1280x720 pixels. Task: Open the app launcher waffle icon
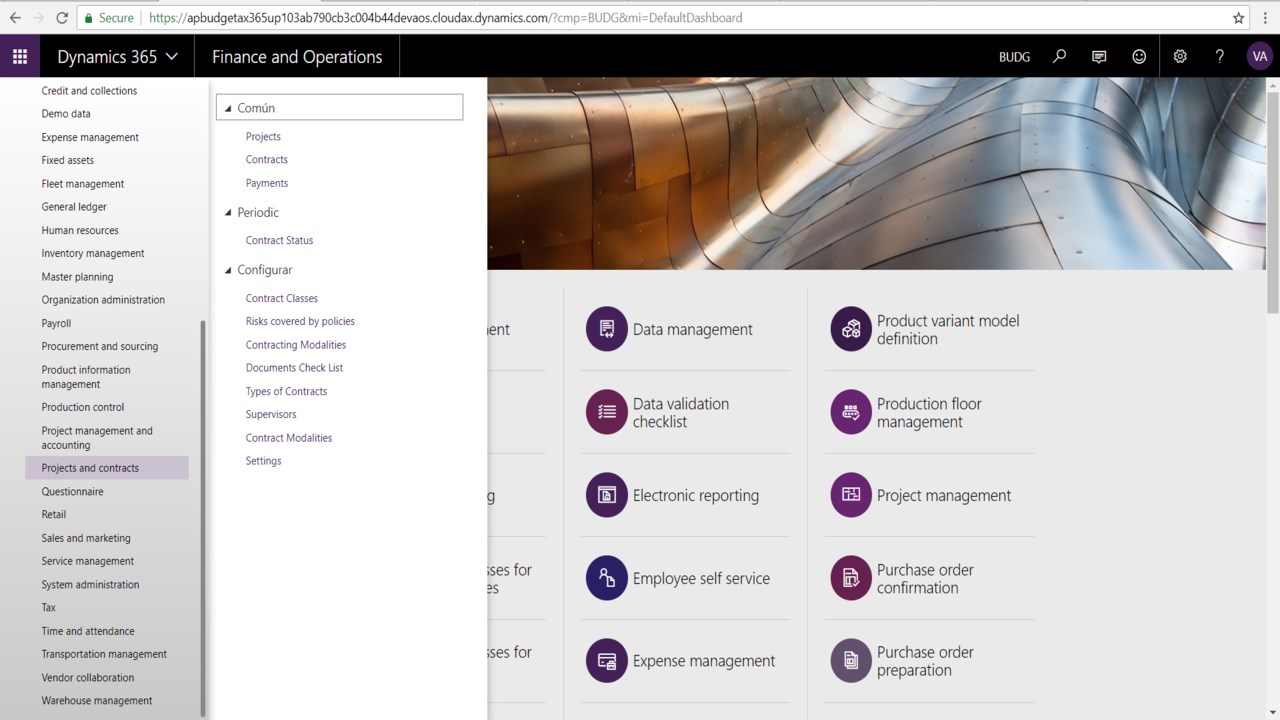[x=20, y=57]
